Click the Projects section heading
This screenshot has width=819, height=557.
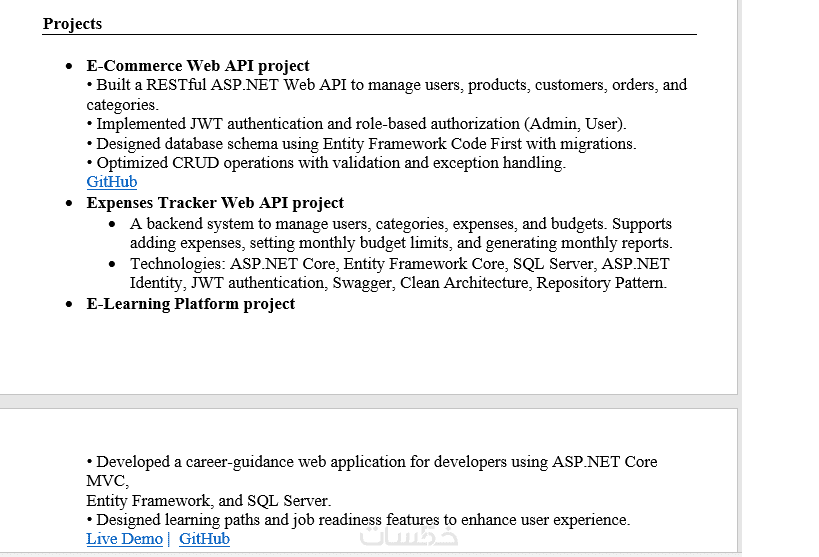(x=72, y=24)
